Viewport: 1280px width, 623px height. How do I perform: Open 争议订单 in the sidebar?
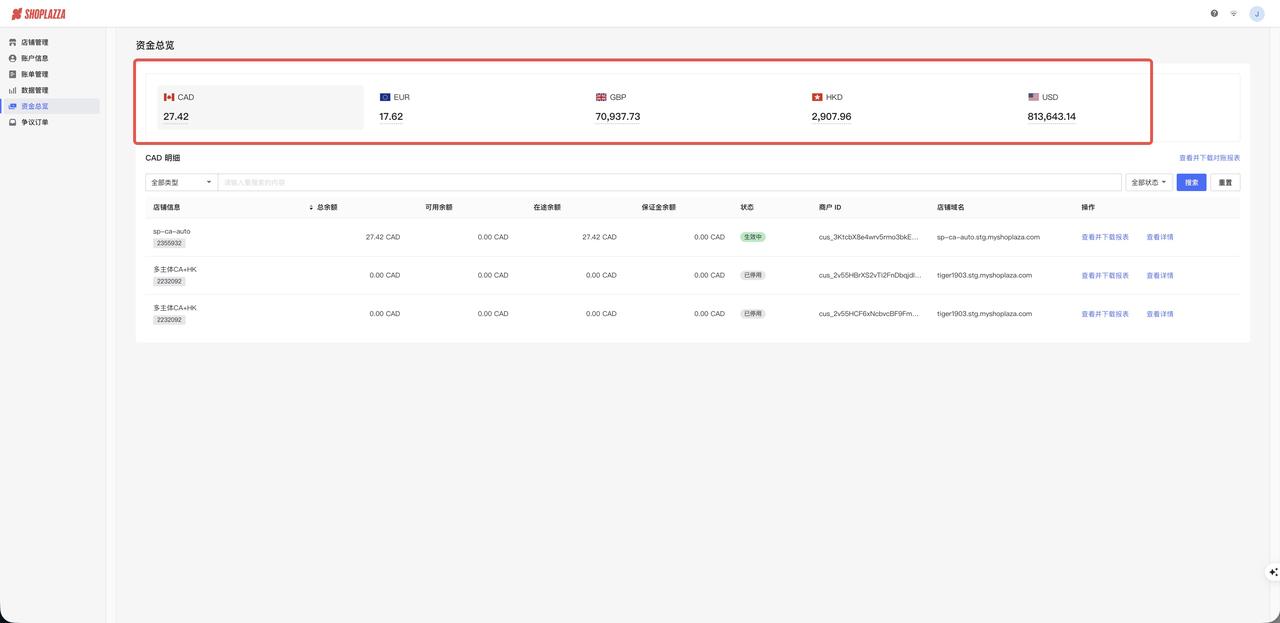coord(52,122)
